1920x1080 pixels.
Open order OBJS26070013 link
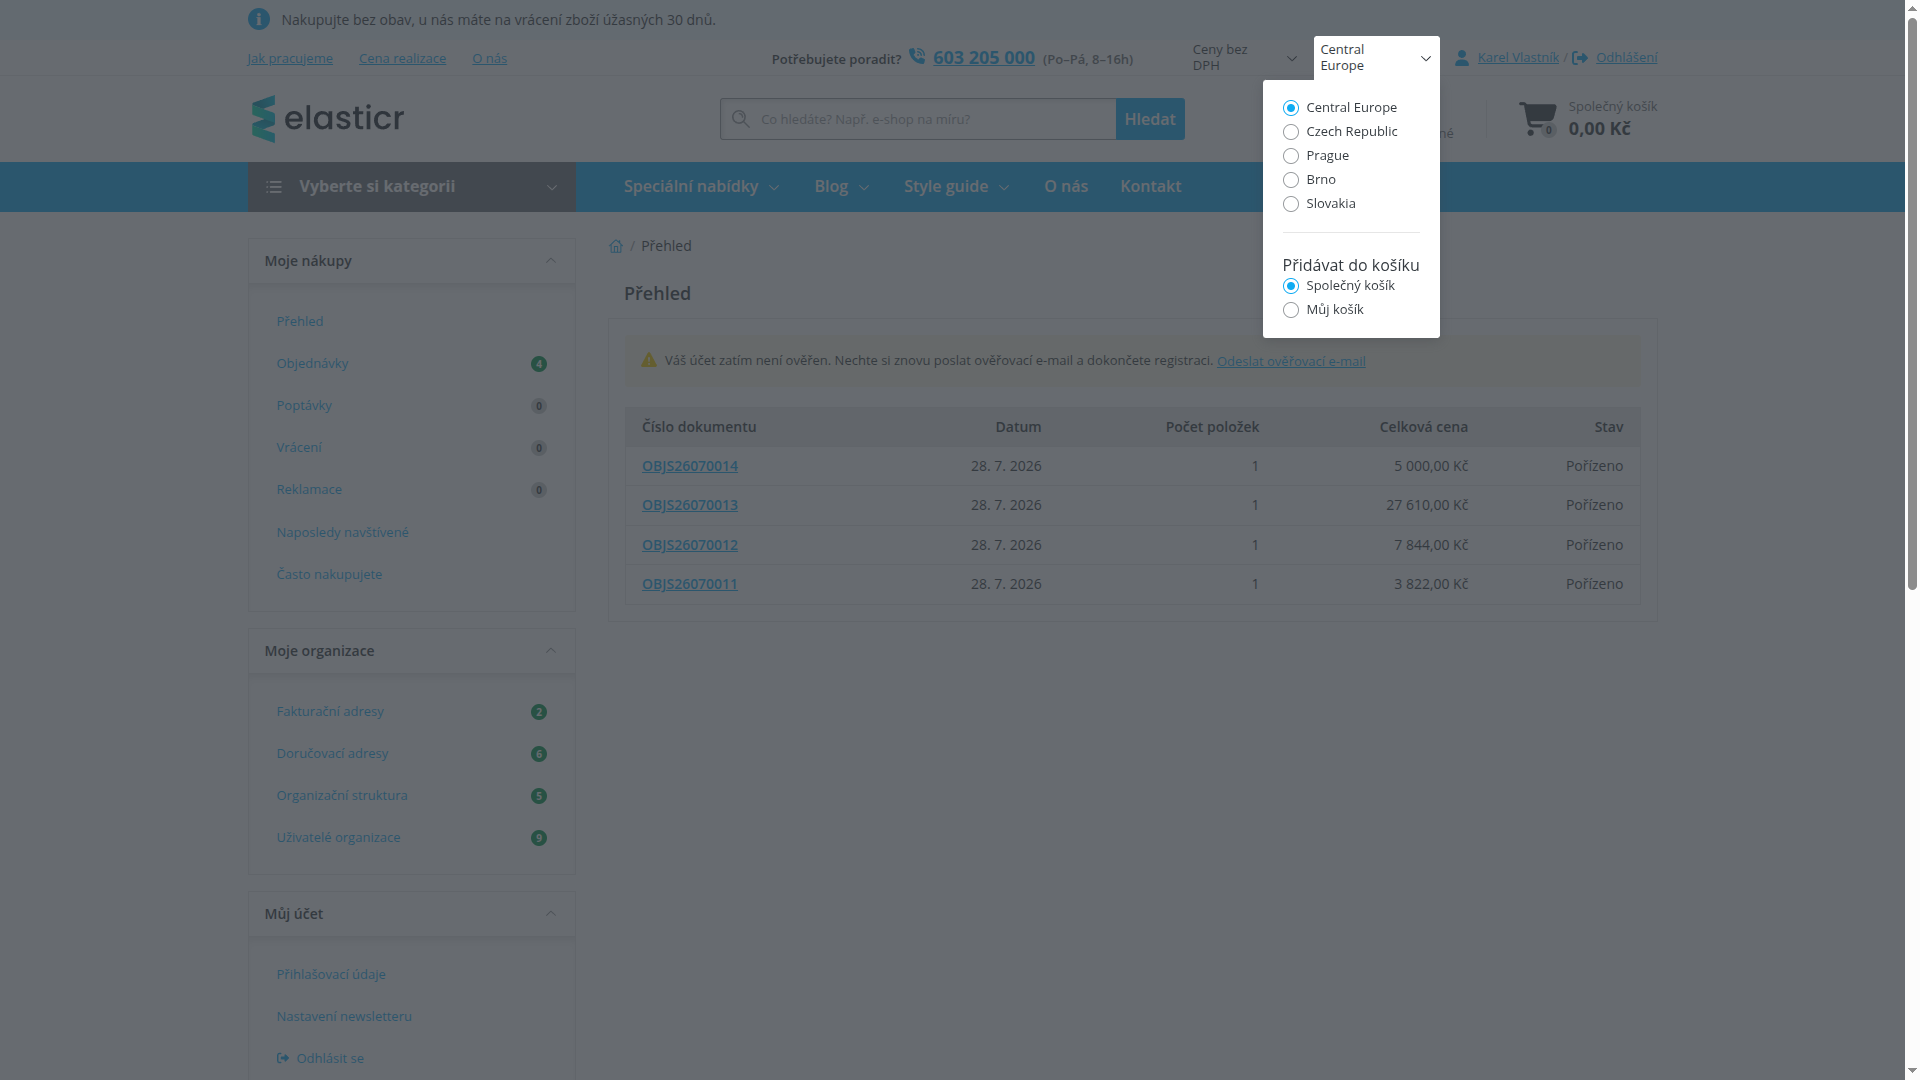coord(690,505)
